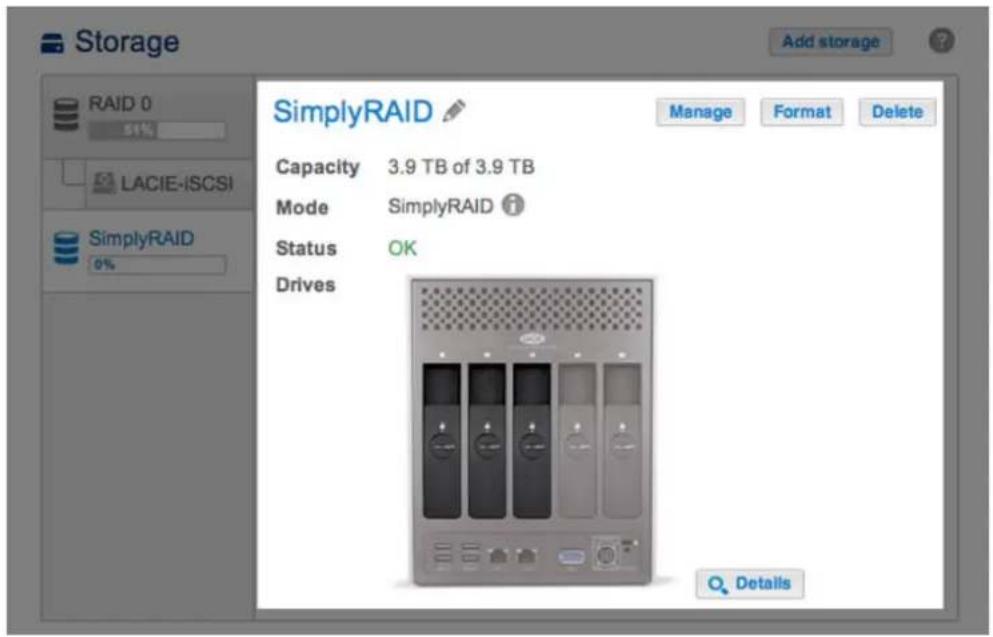Open the LACIE-iSCSI entry

pyautogui.click(x=170, y=184)
